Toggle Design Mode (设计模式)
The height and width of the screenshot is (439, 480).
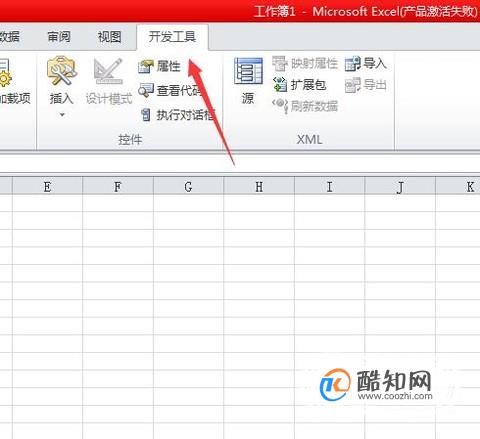(109, 81)
